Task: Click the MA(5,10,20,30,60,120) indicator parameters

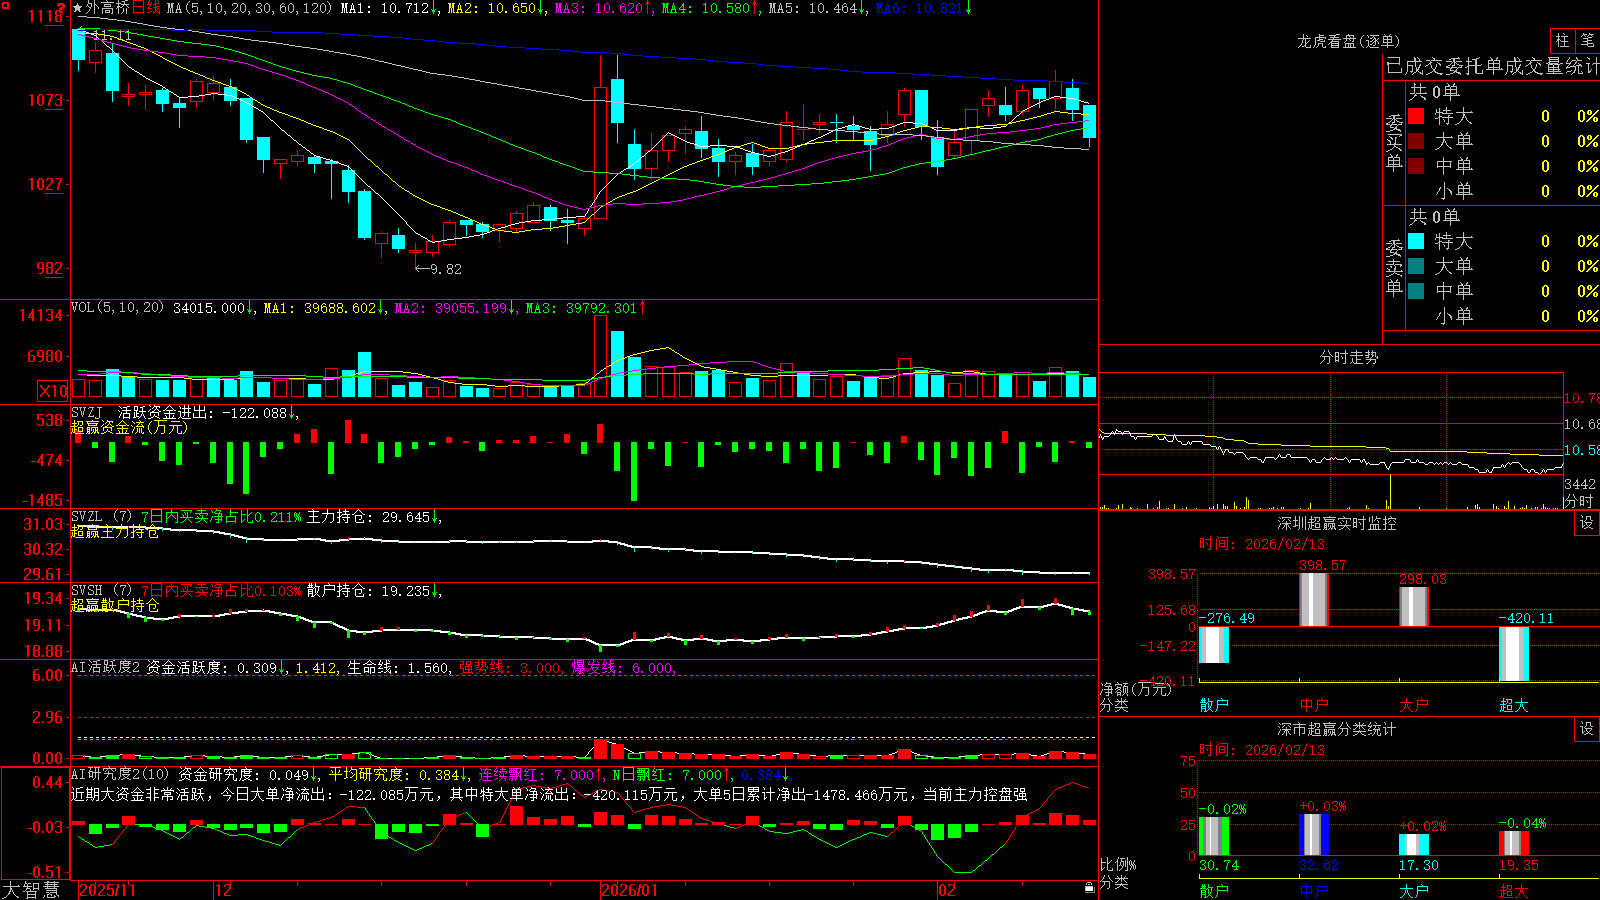Action: coord(250,8)
